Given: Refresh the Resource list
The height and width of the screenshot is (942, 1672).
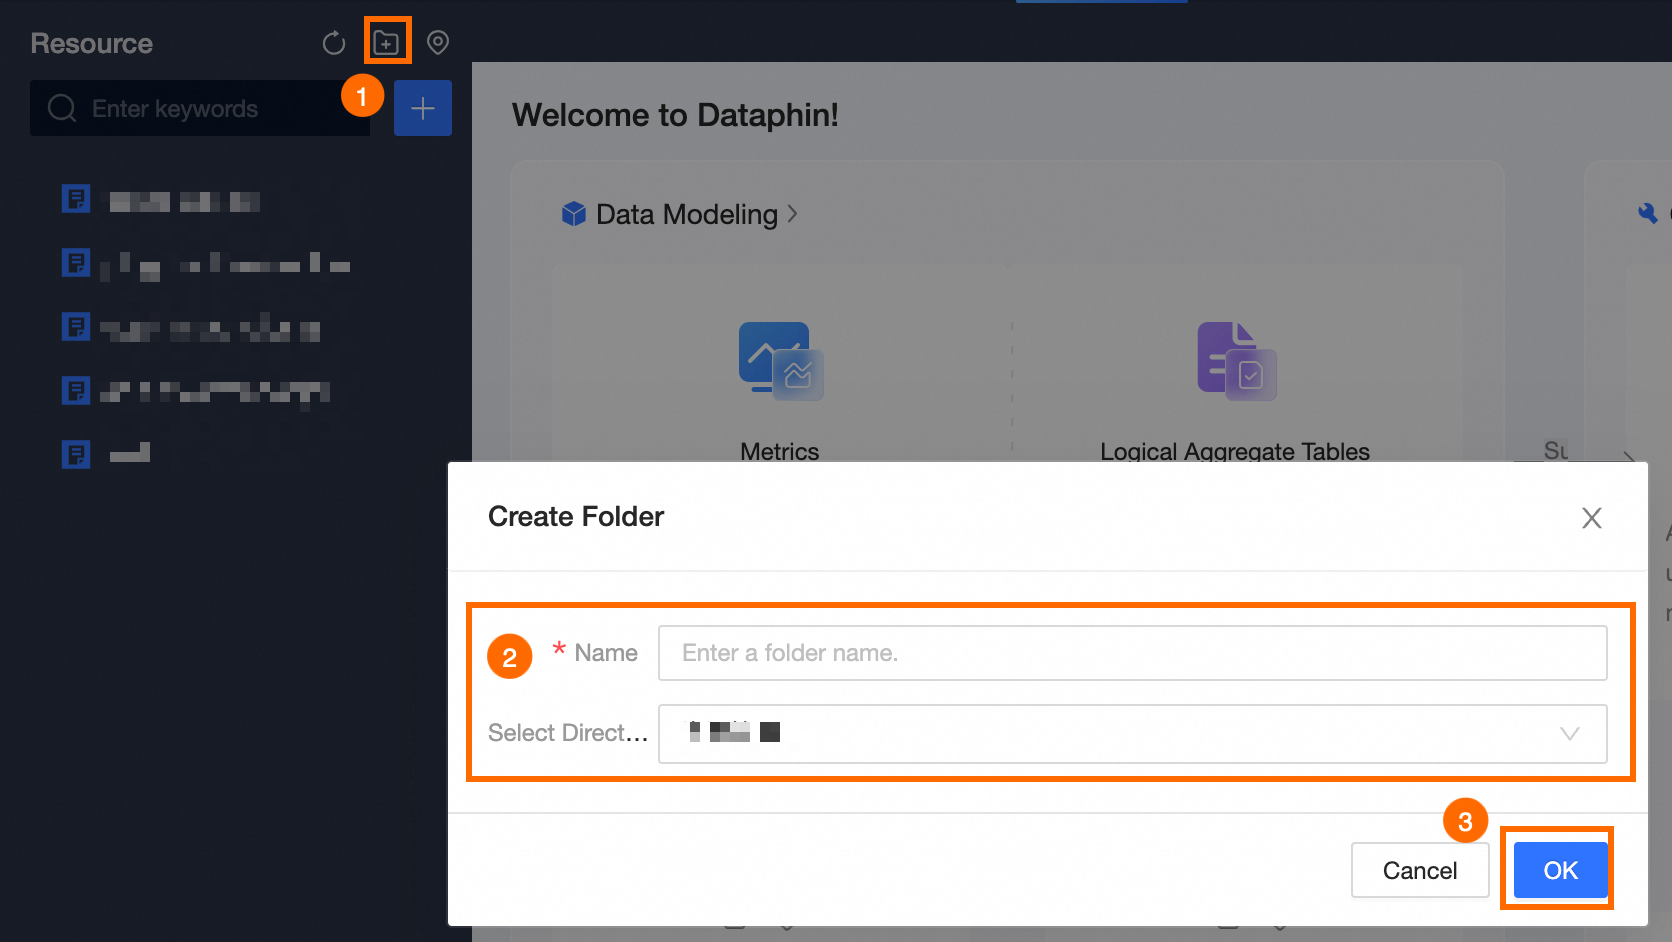Looking at the screenshot, I should click(334, 43).
